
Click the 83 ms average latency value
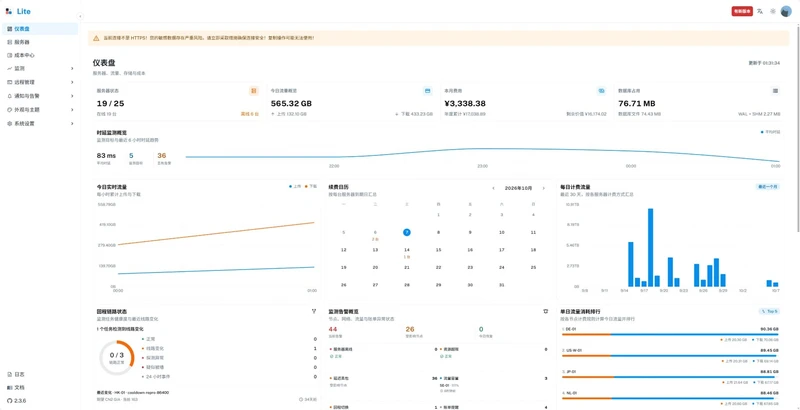click(x=106, y=156)
